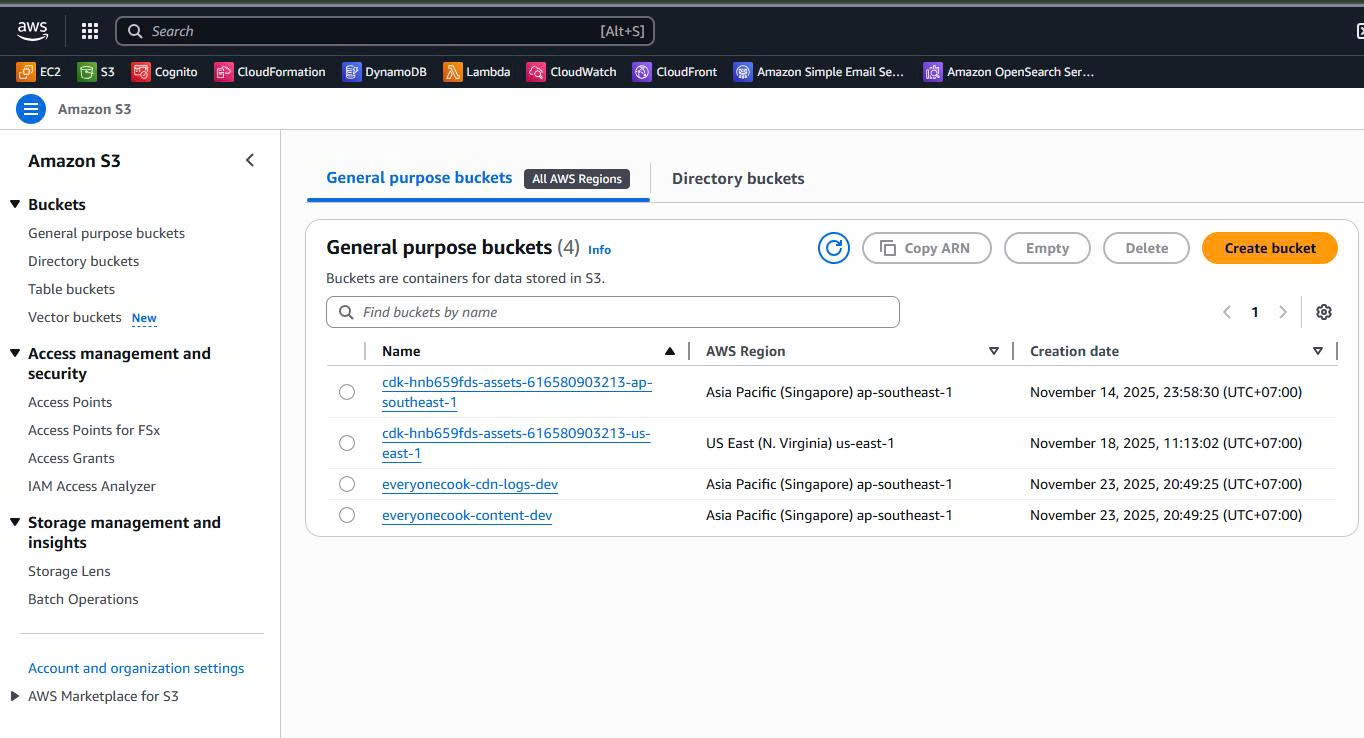The width and height of the screenshot is (1364, 738).
Task: Open bucket table preferences gear
Action: click(1324, 312)
